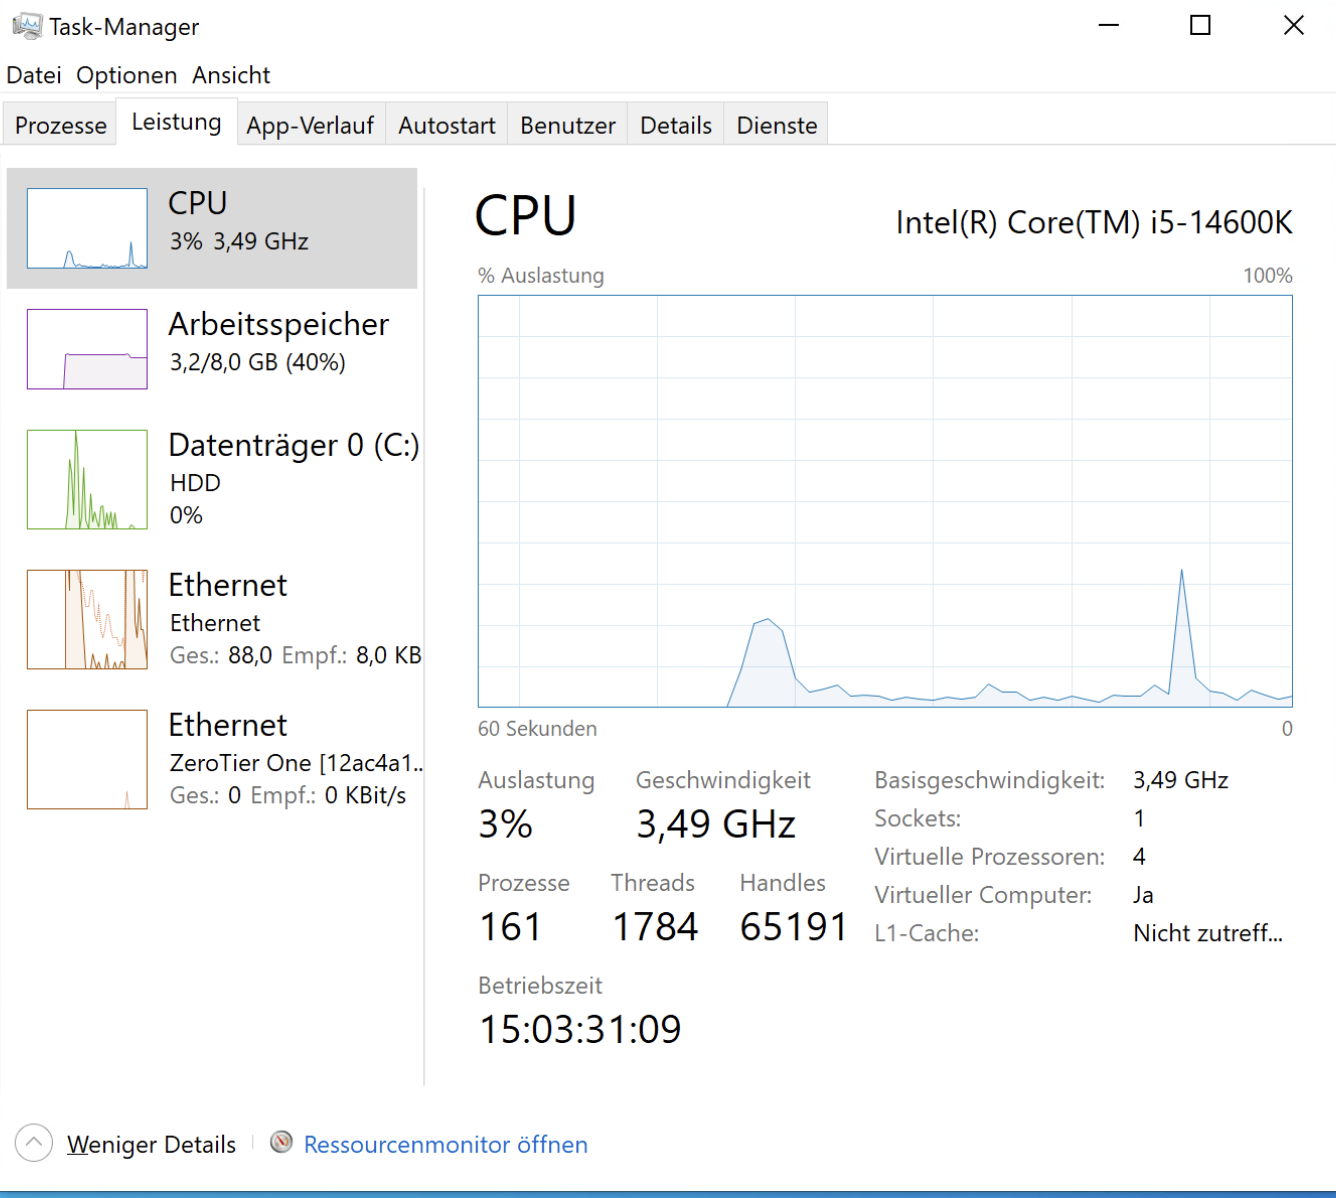Image resolution: width=1336 pixels, height=1198 pixels.
Task: Select the CPU mini graph thumbnail
Action: (x=87, y=228)
